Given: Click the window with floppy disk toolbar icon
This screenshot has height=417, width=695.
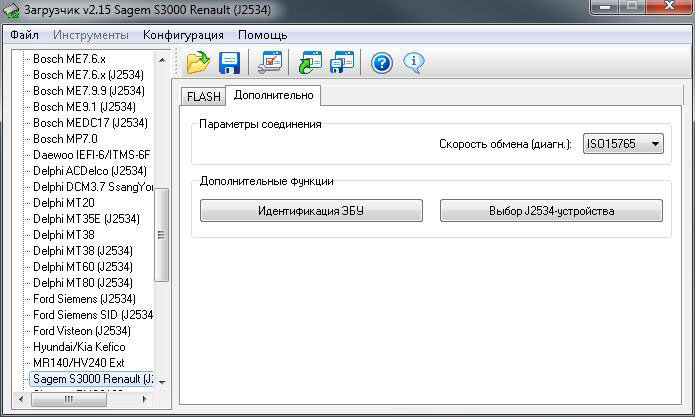Looking at the screenshot, I should (342, 63).
